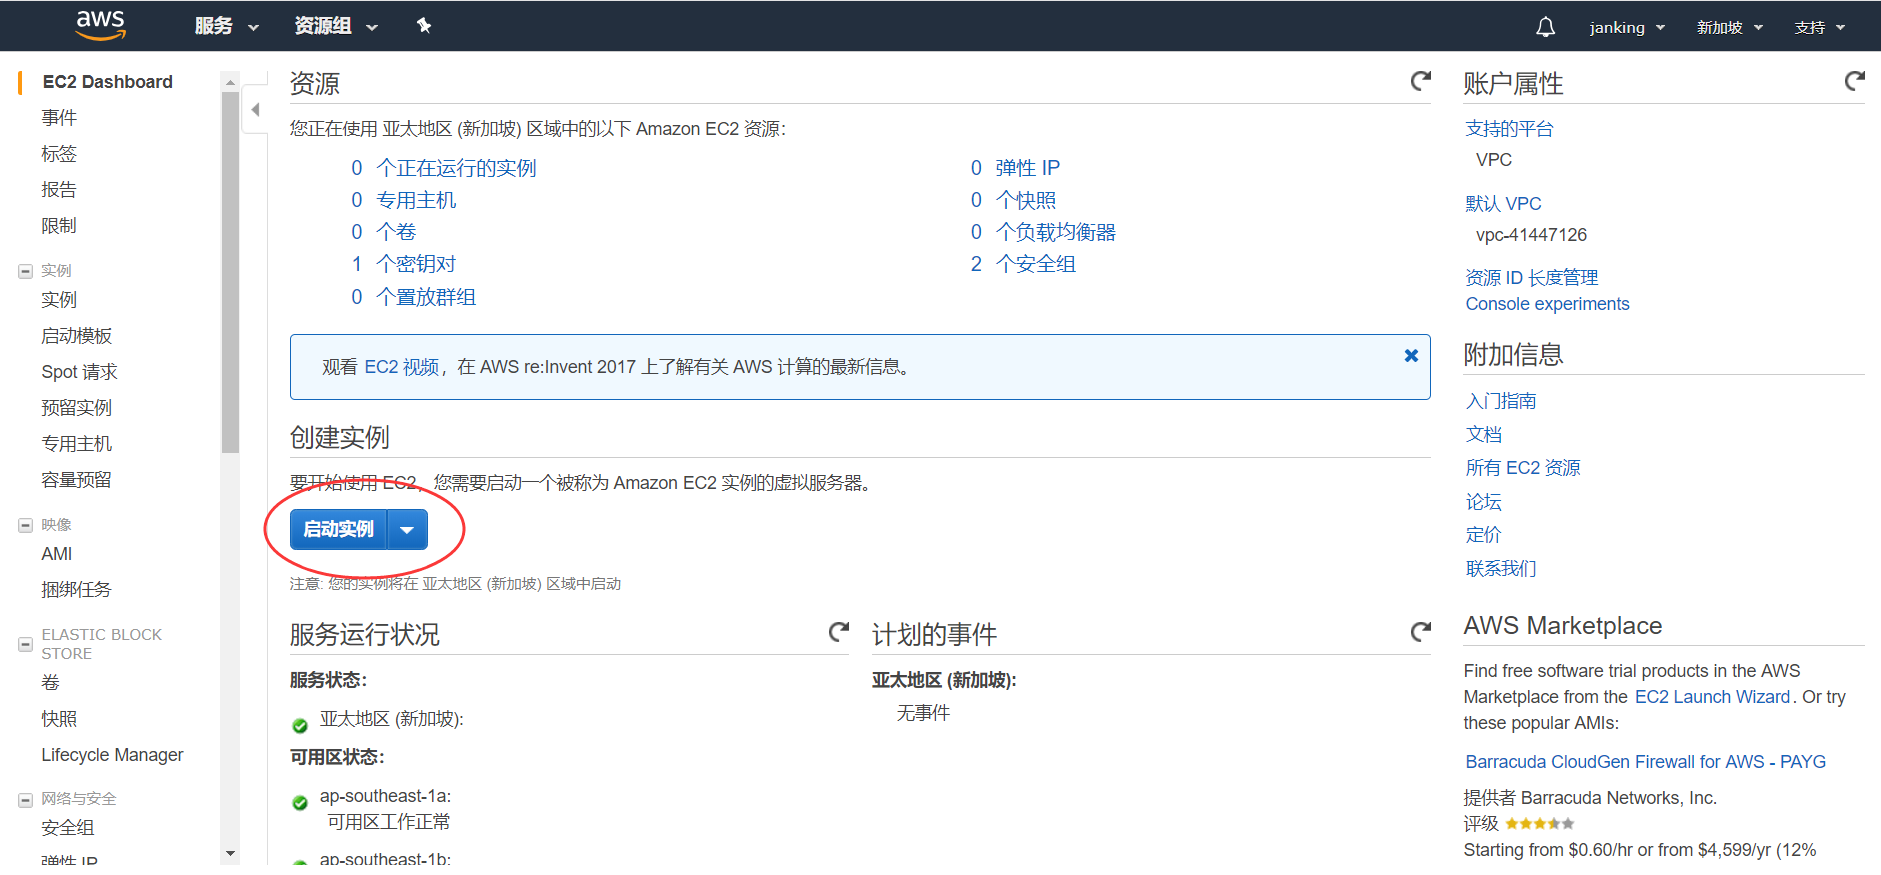Open 报告 in the sidebar

click(59, 190)
